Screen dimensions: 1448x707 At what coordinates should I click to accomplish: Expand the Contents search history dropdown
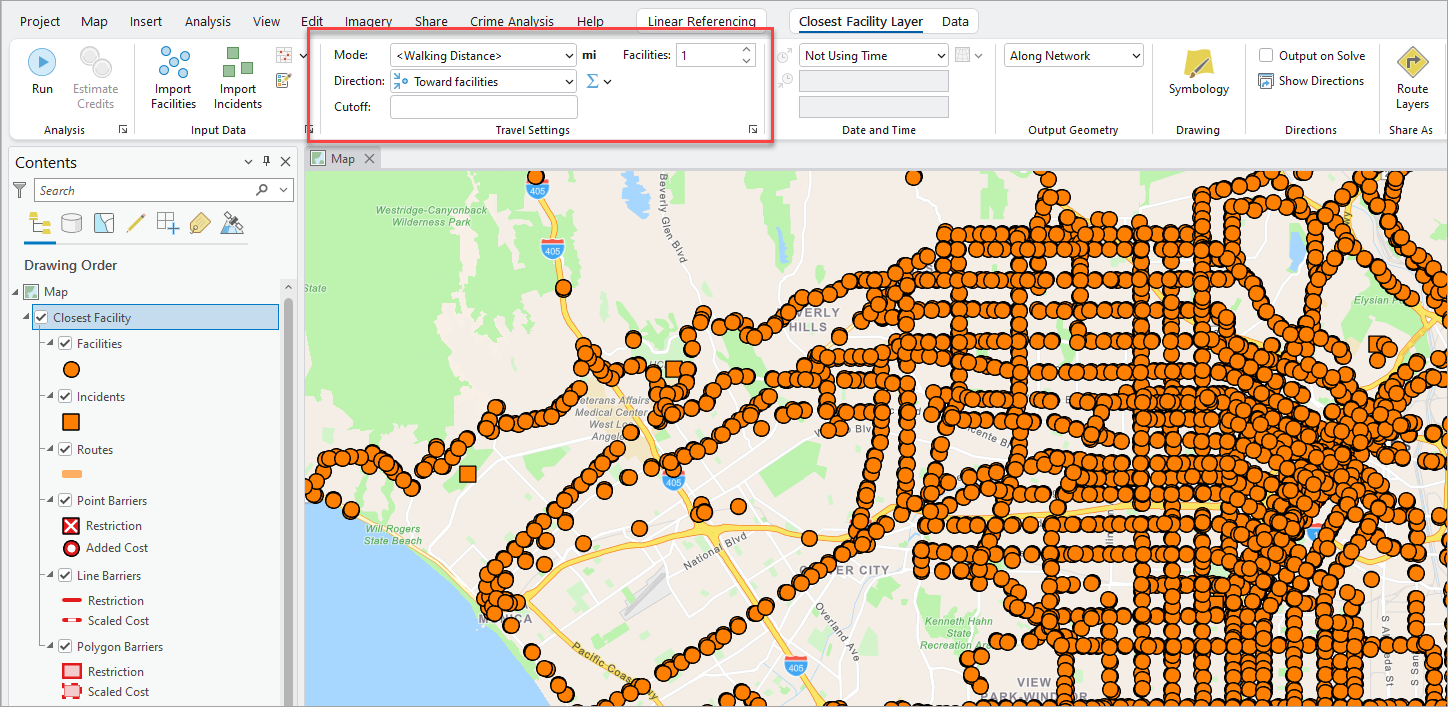pos(283,190)
